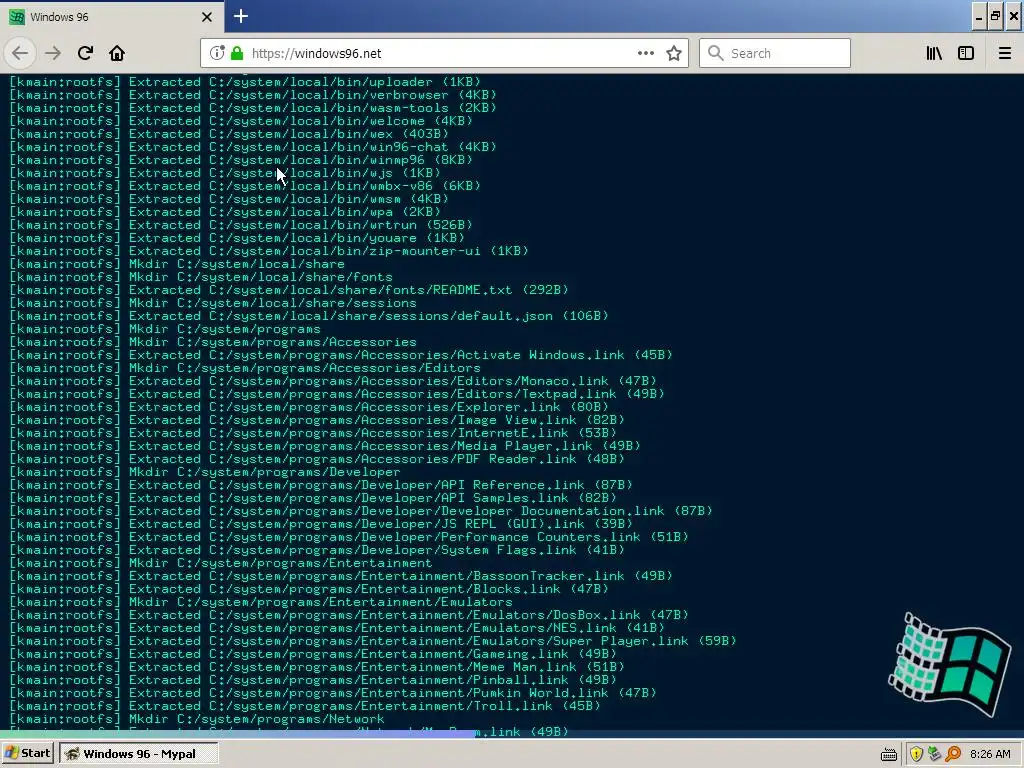Reload the Windows 96 page
1024x768 pixels.
[85, 53]
